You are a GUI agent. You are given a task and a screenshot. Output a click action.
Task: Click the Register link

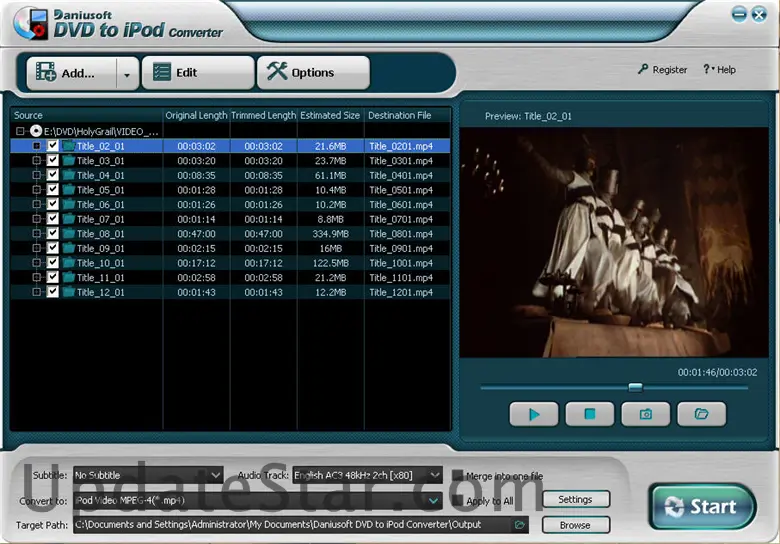point(663,70)
